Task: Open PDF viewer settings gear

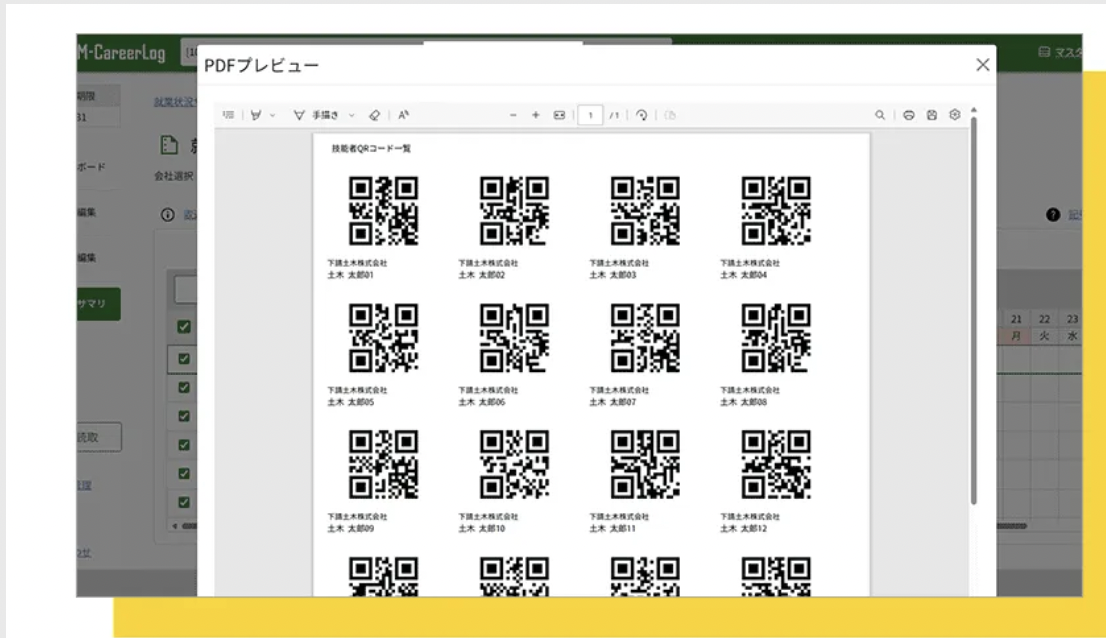Action: tap(954, 114)
